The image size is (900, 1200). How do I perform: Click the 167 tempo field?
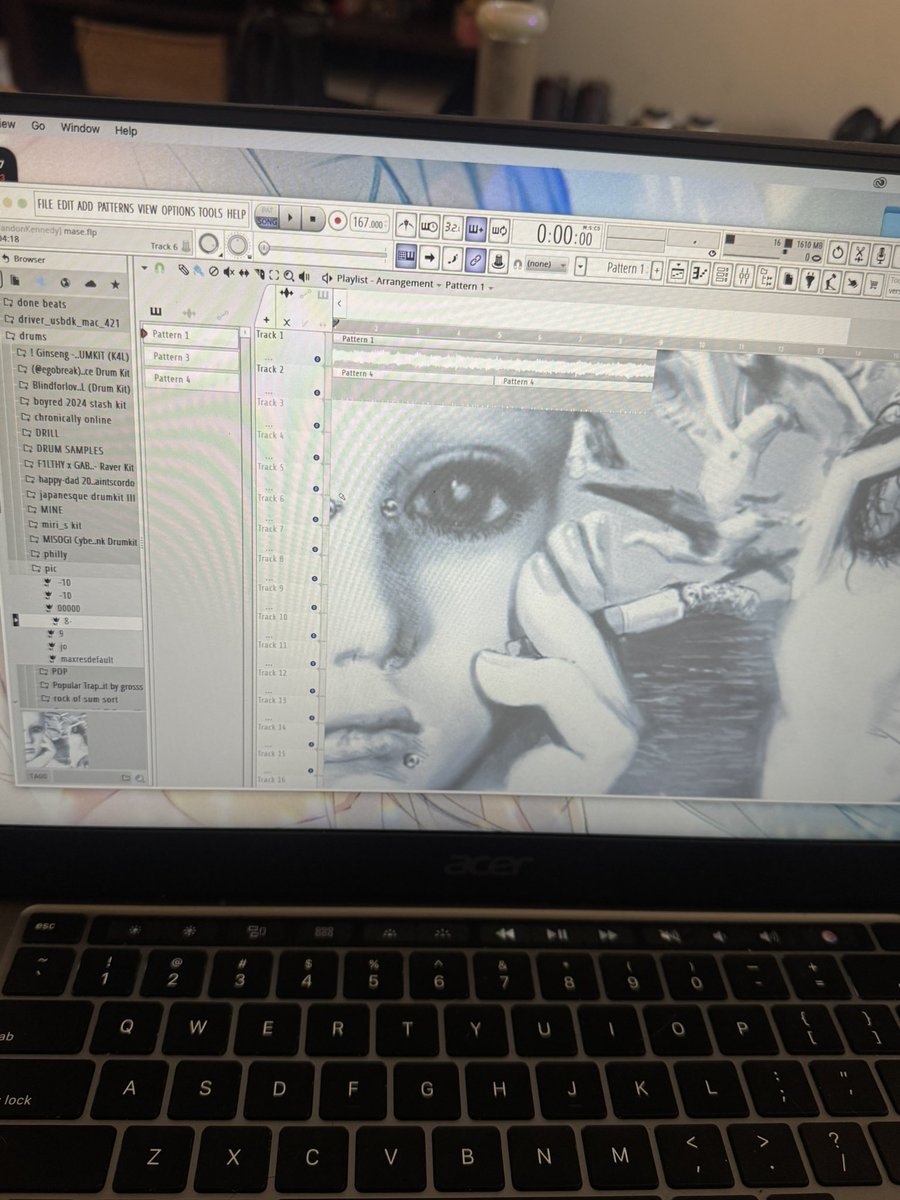point(368,223)
